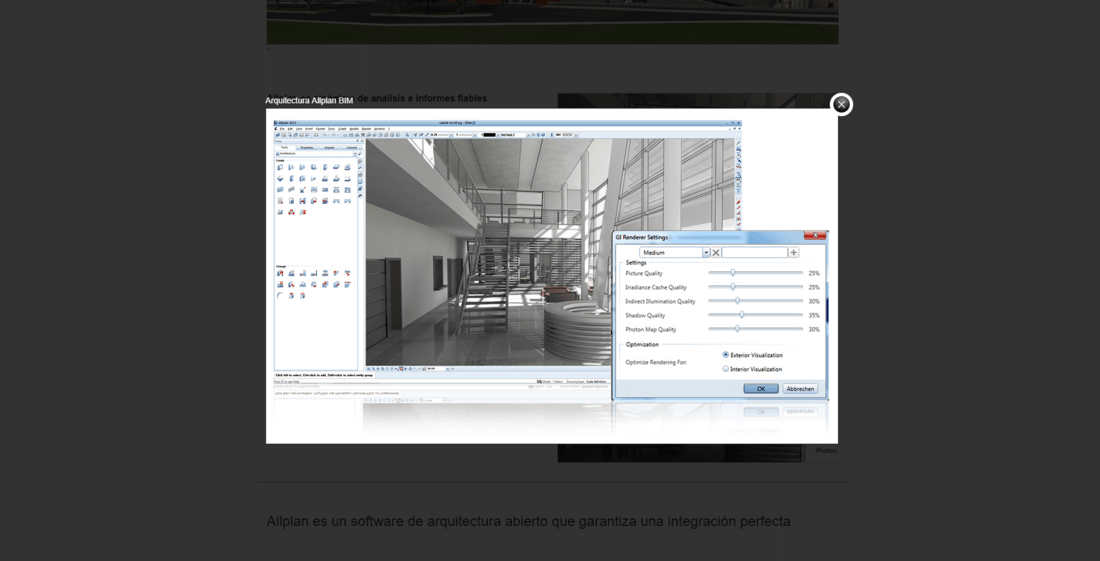Image resolution: width=1100 pixels, height=561 pixels.
Task: Switch to the Wizards palette tab
Action: pyautogui.click(x=329, y=147)
